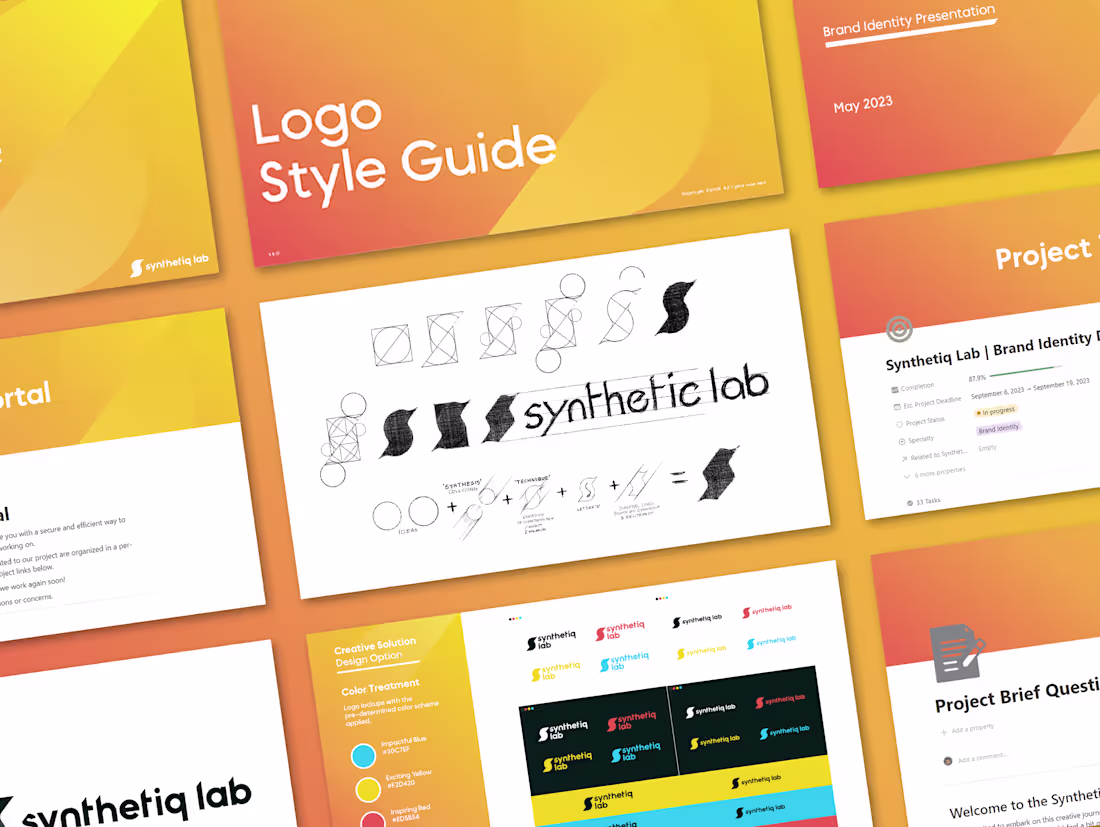Click the check icon beside 33 Tasks
Image resolution: width=1100 pixels, height=827 pixels.
click(910, 503)
